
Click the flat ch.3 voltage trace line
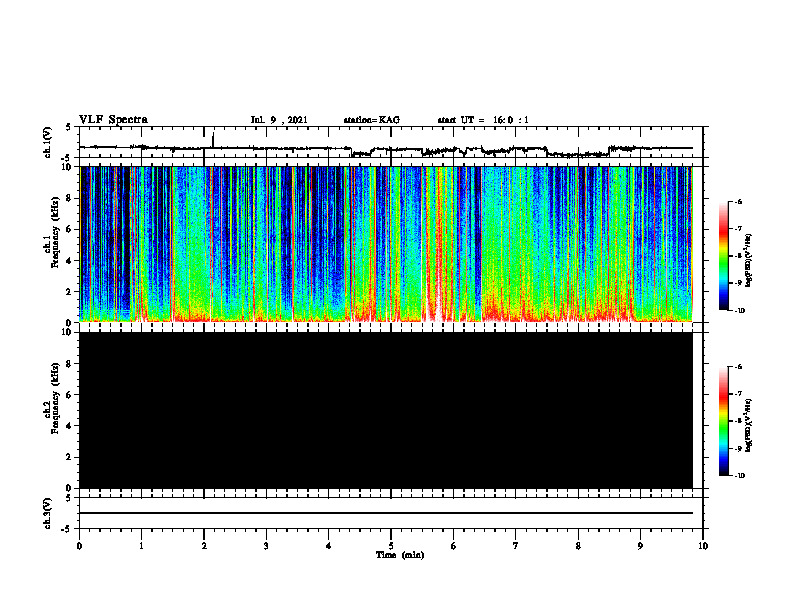(386, 513)
